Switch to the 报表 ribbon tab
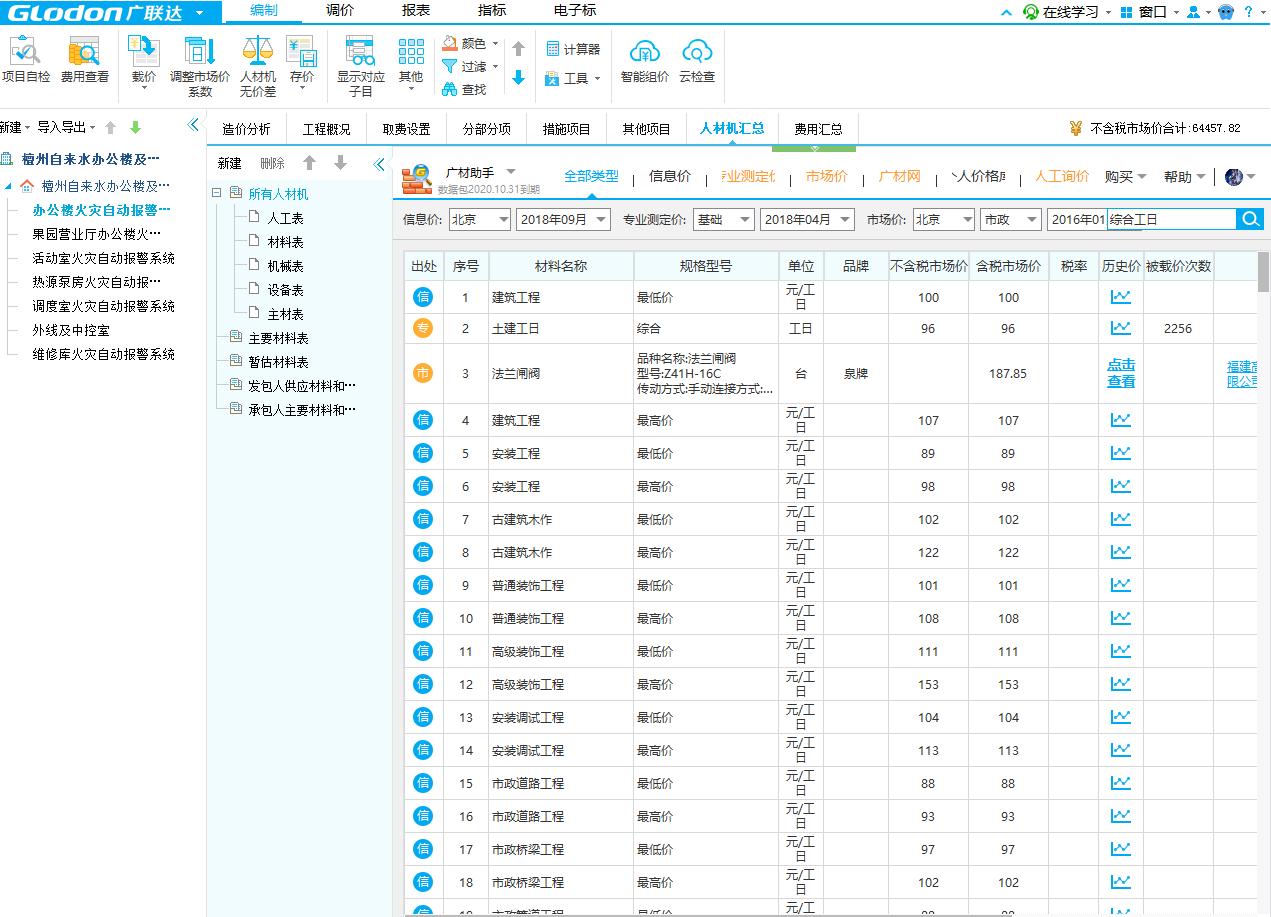 [x=416, y=10]
